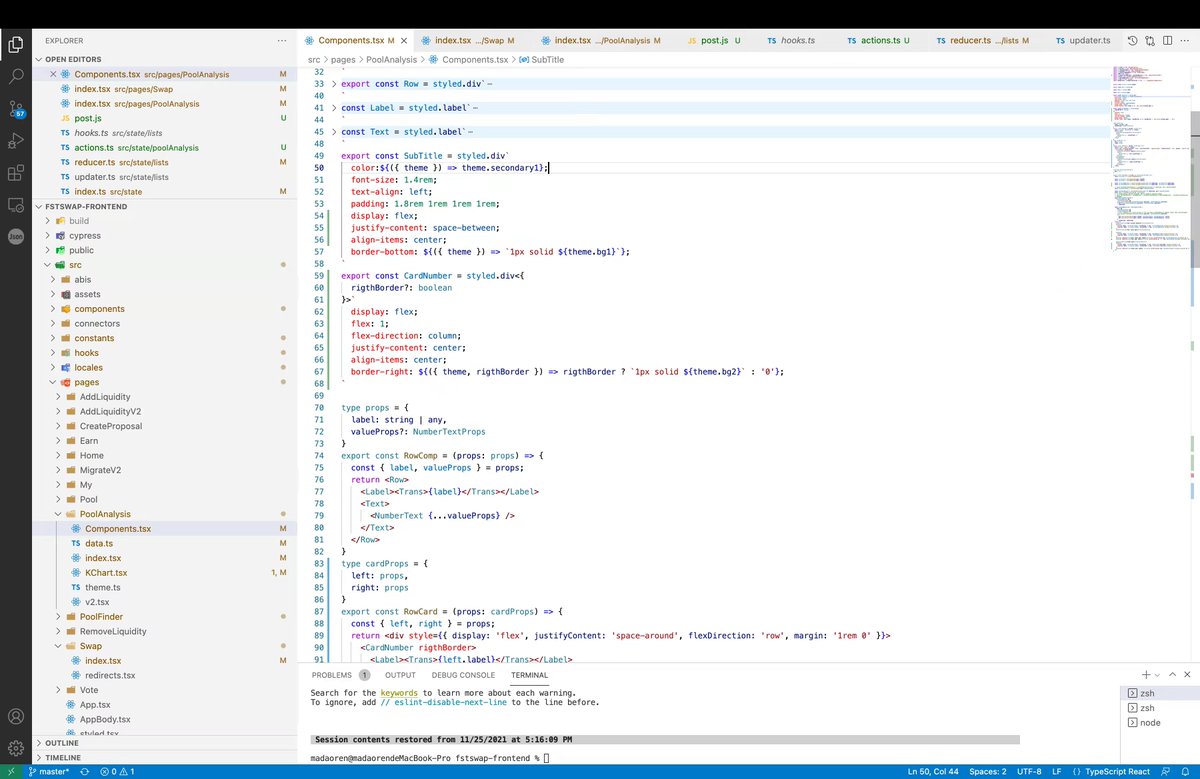
Task: Open the Search view in activity bar
Action: pos(16,76)
